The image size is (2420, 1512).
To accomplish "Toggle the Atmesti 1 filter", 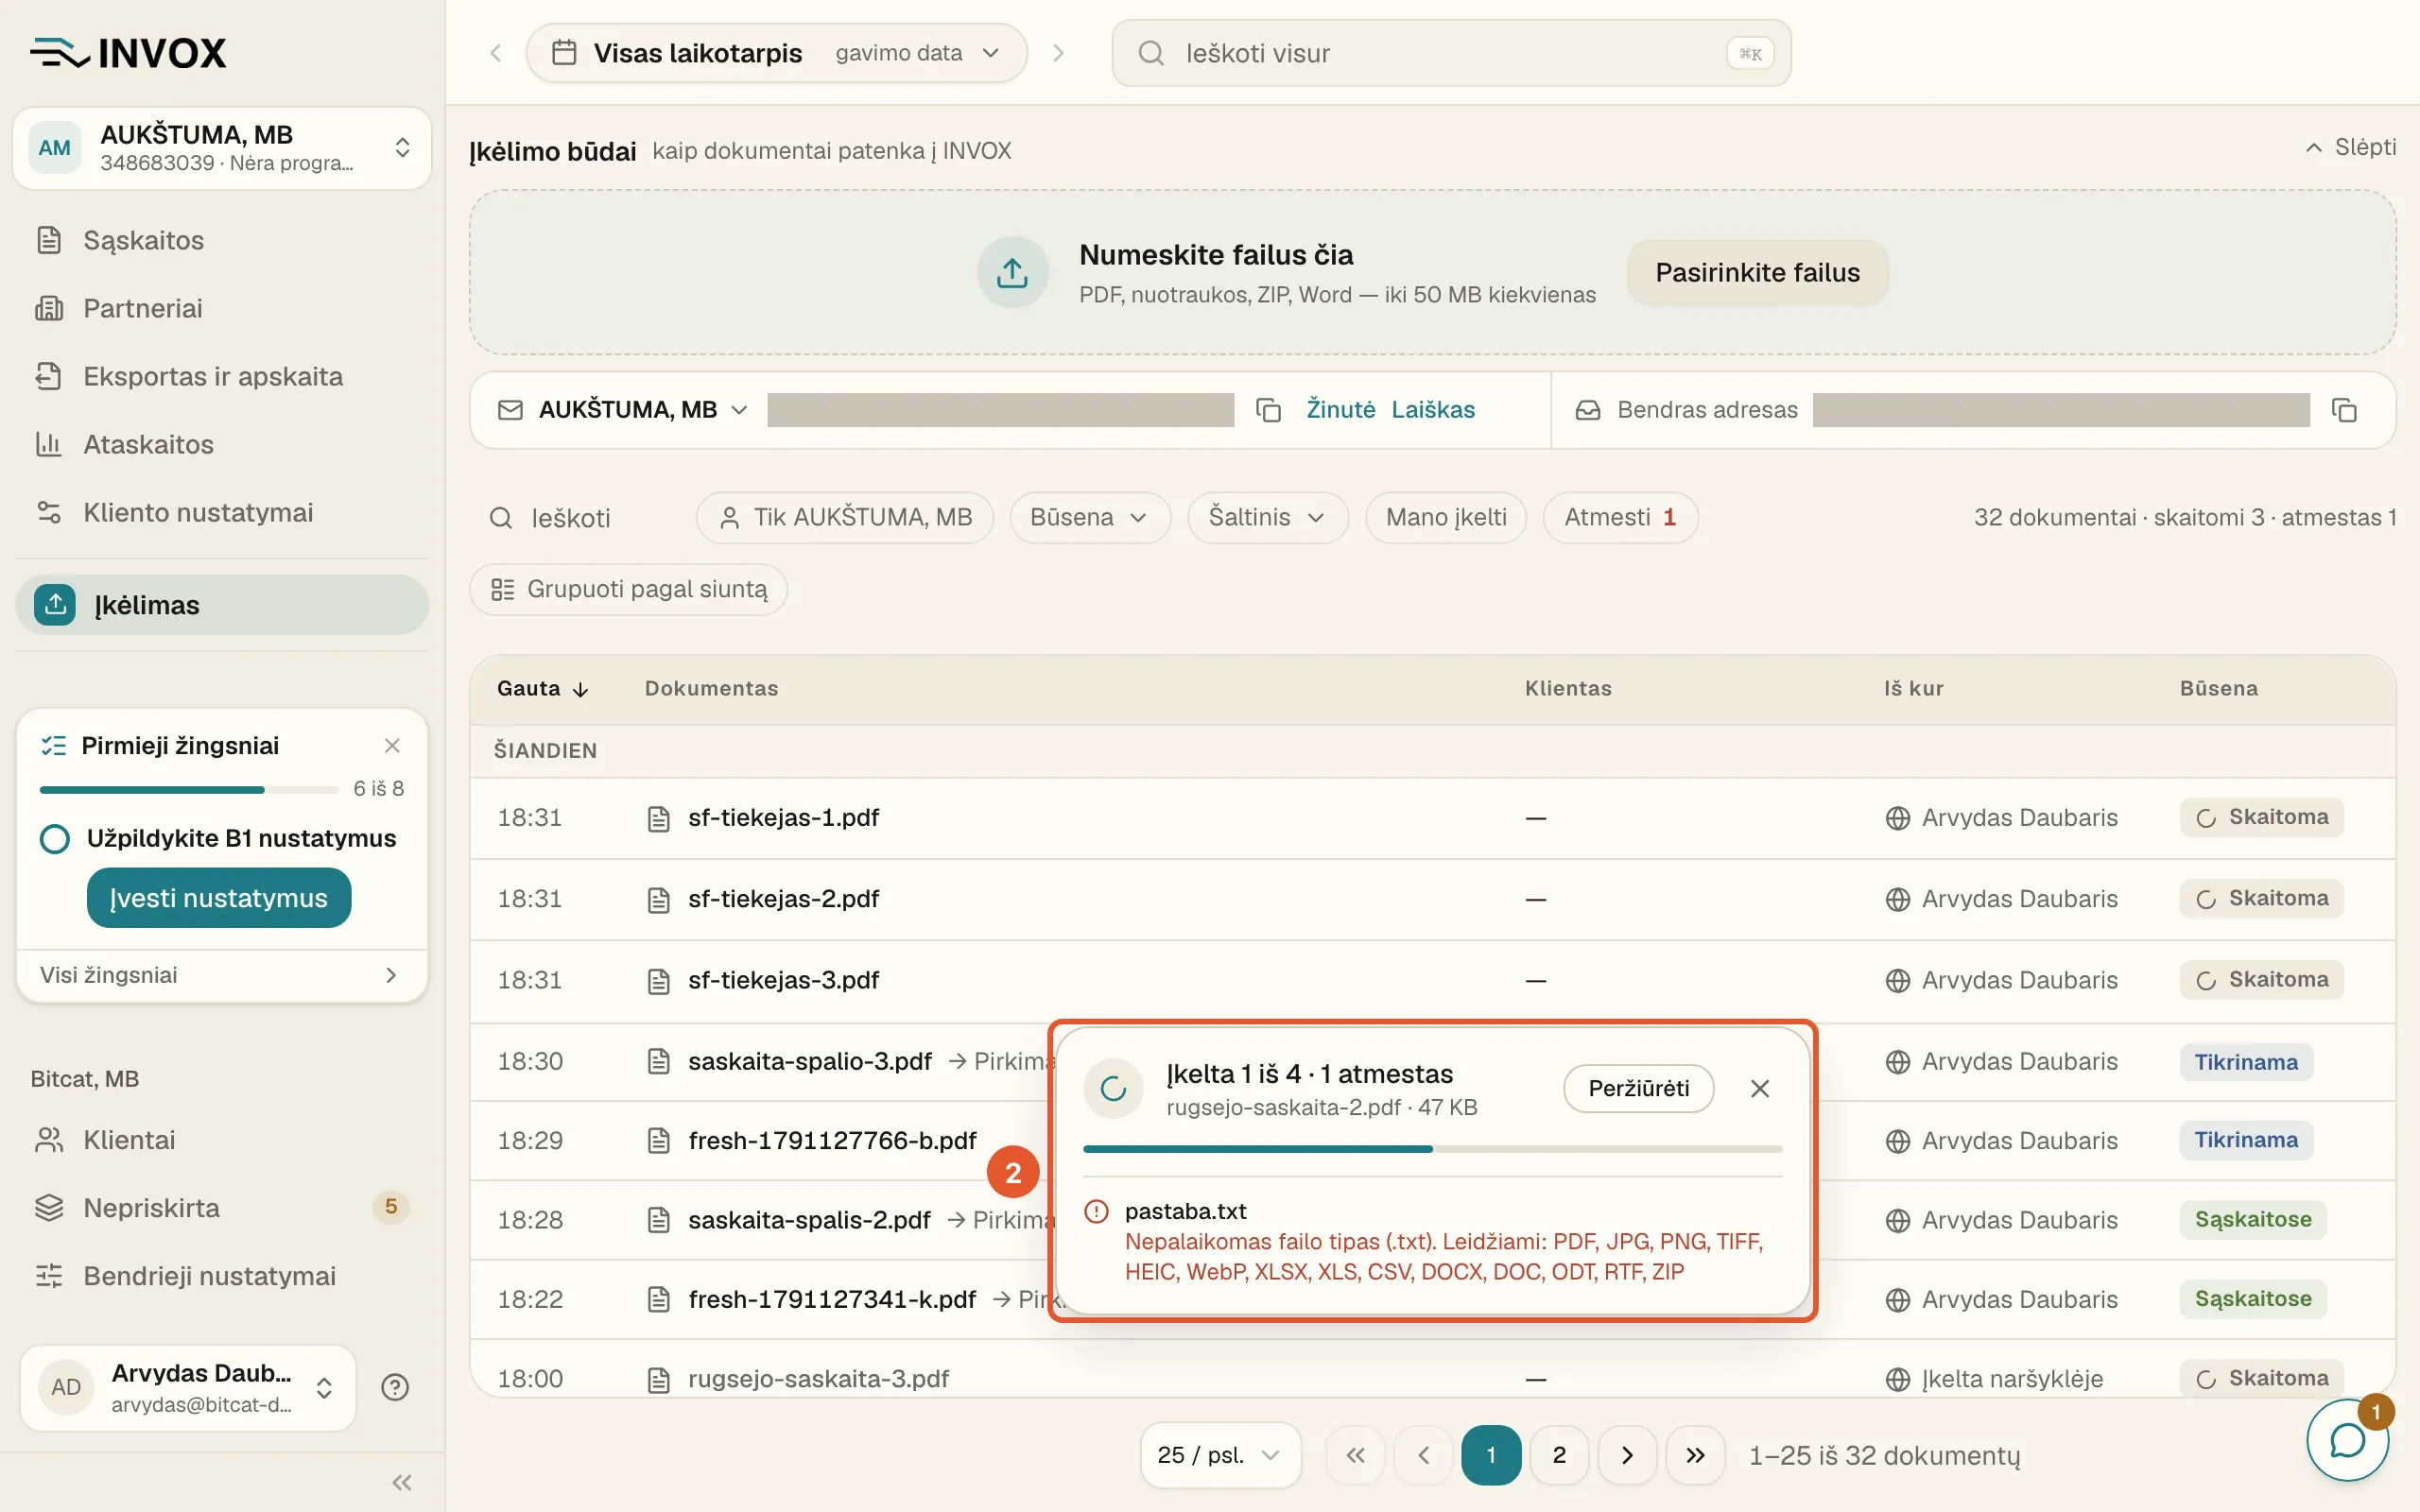I will 1620,517.
